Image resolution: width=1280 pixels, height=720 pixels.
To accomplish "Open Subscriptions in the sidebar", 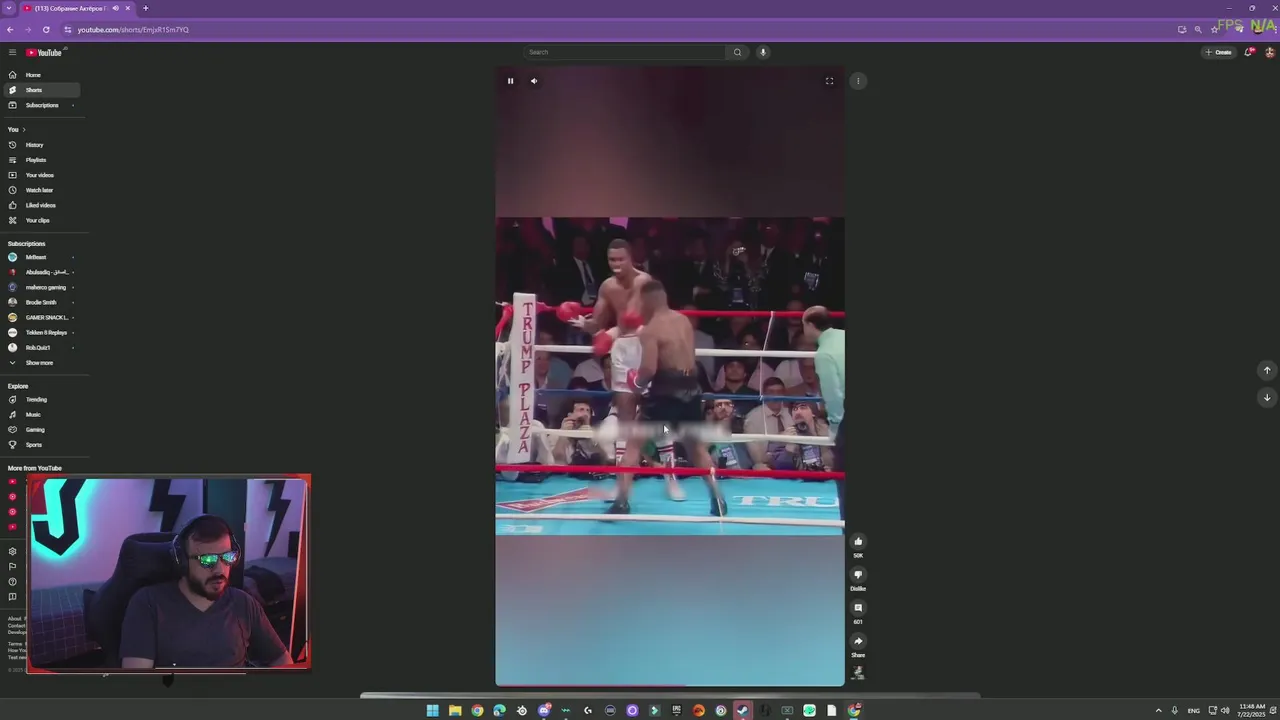I will [40, 105].
